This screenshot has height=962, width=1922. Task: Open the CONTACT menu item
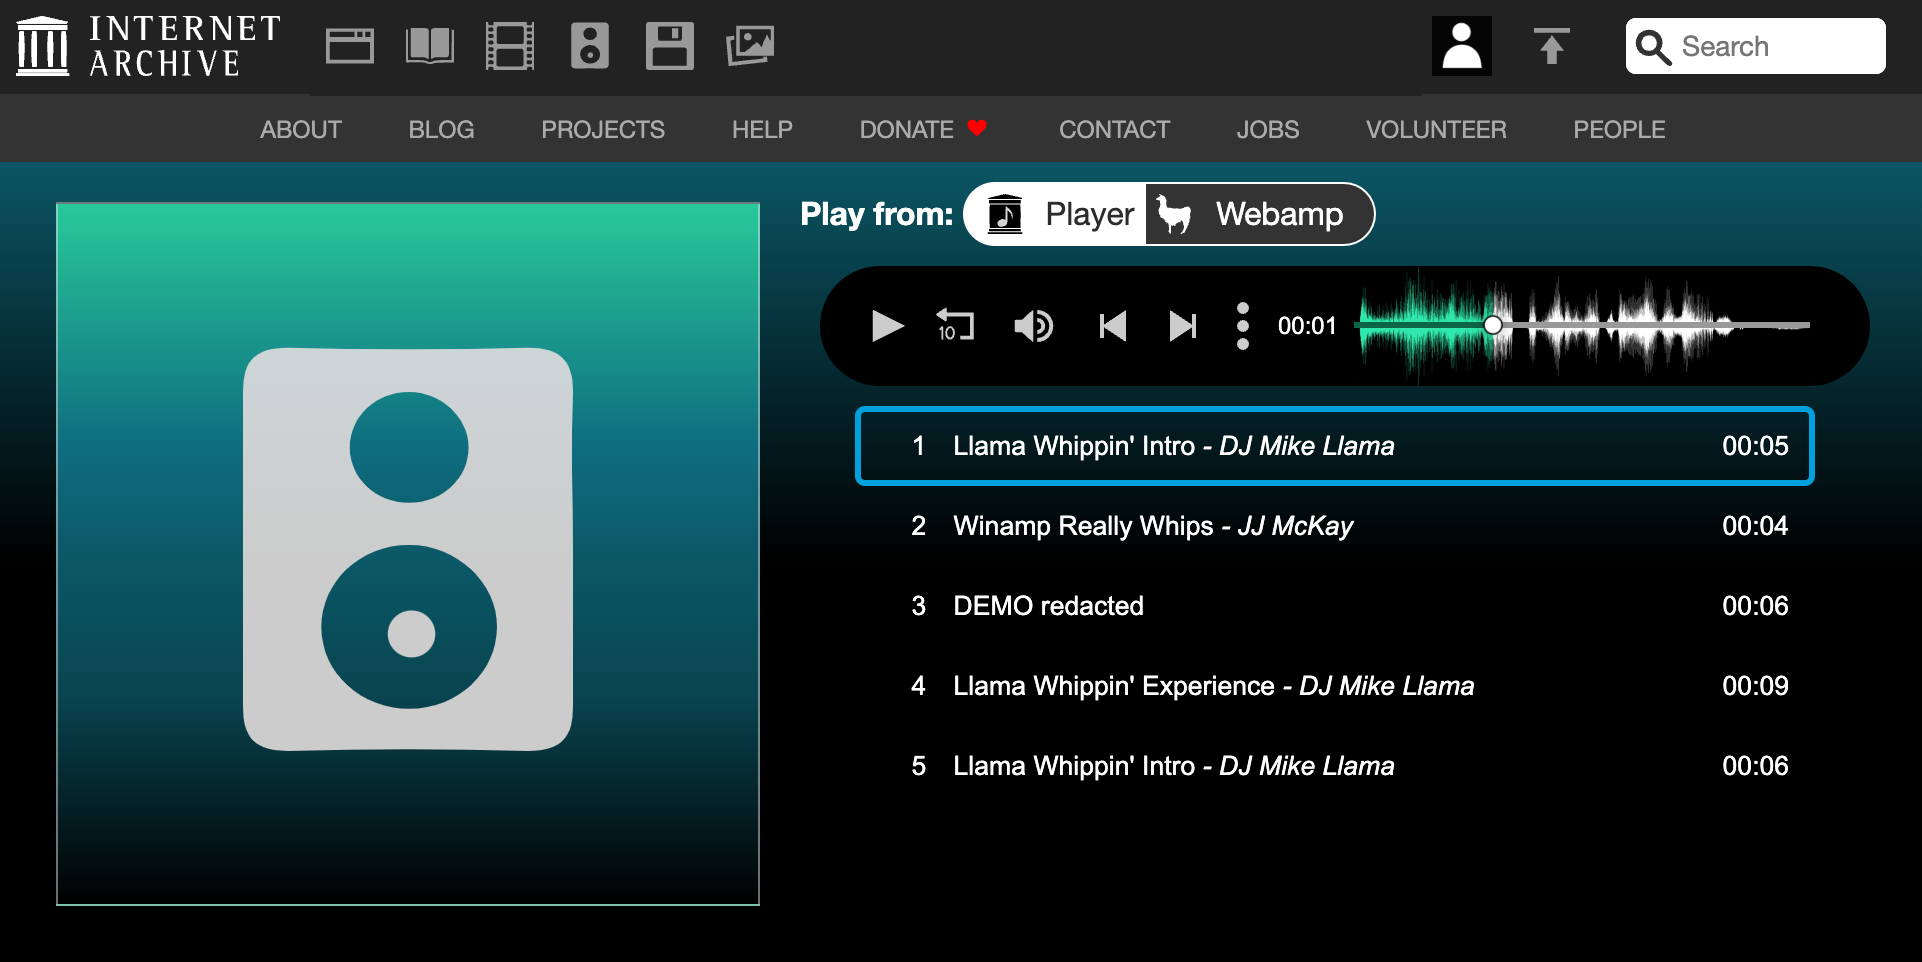coord(1114,130)
